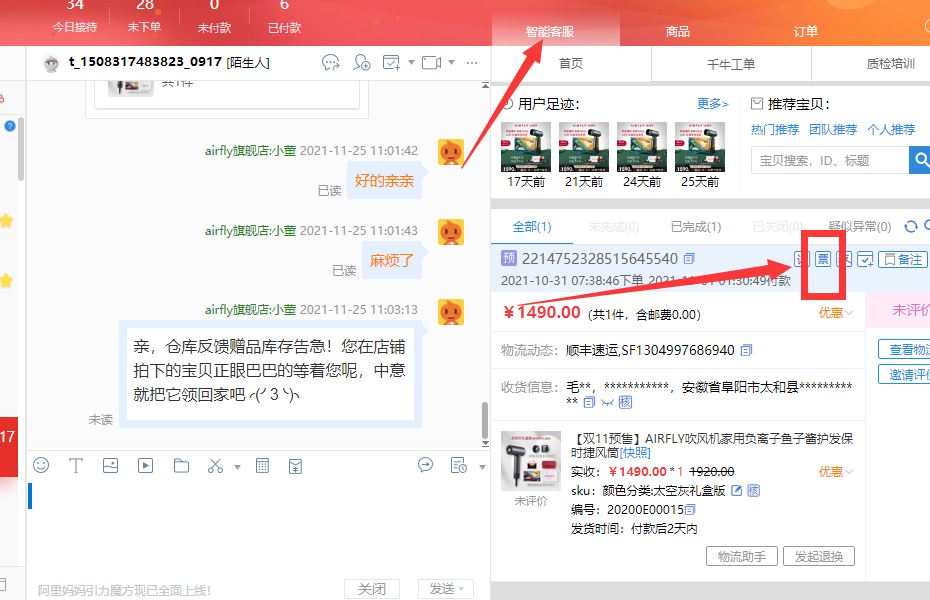This screenshot has height=600, width=930.
Task: Click the blue search magnifier button
Action: pos(920,160)
